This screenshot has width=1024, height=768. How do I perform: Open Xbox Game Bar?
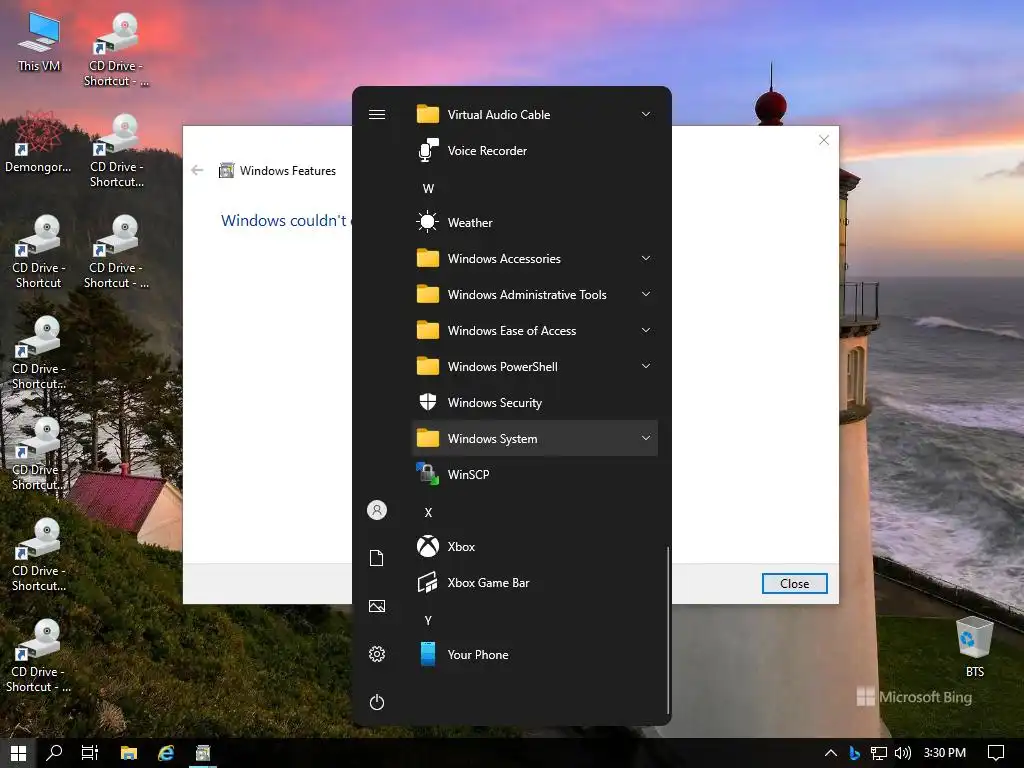pos(535,583)
